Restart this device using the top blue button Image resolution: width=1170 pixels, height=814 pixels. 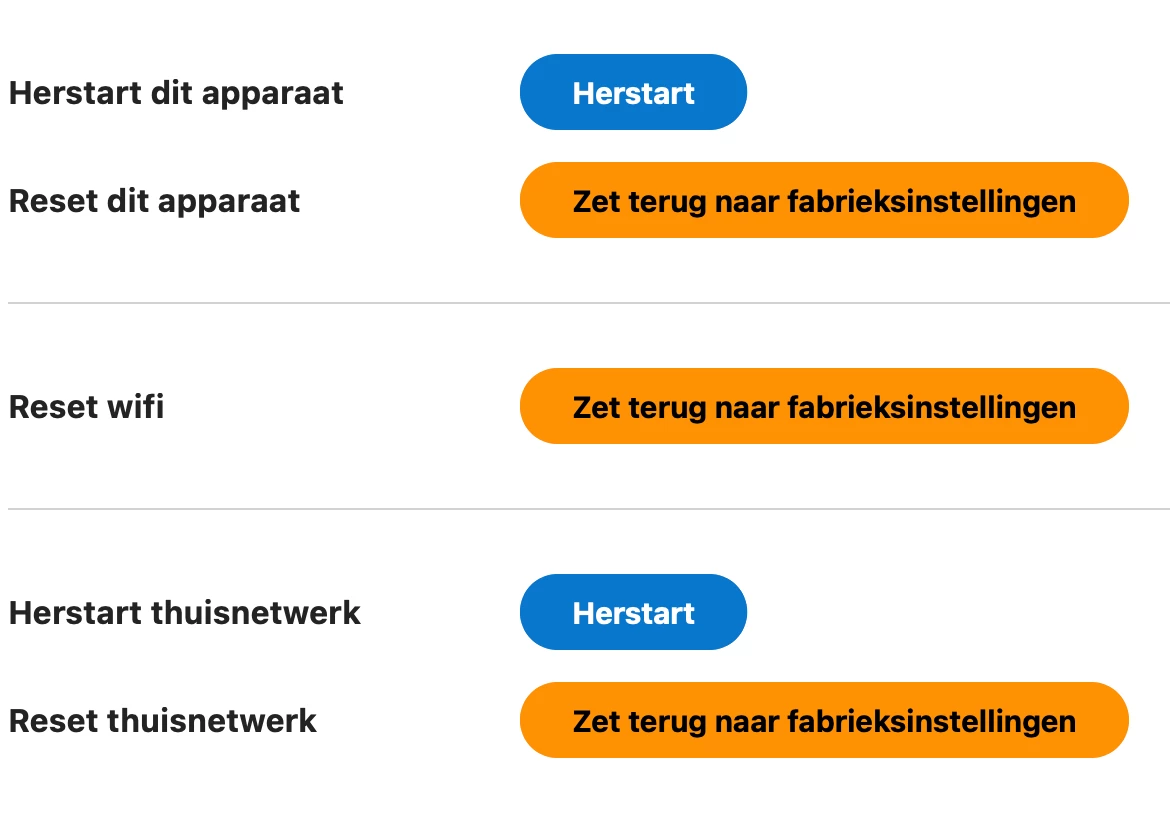coord(633,93)
